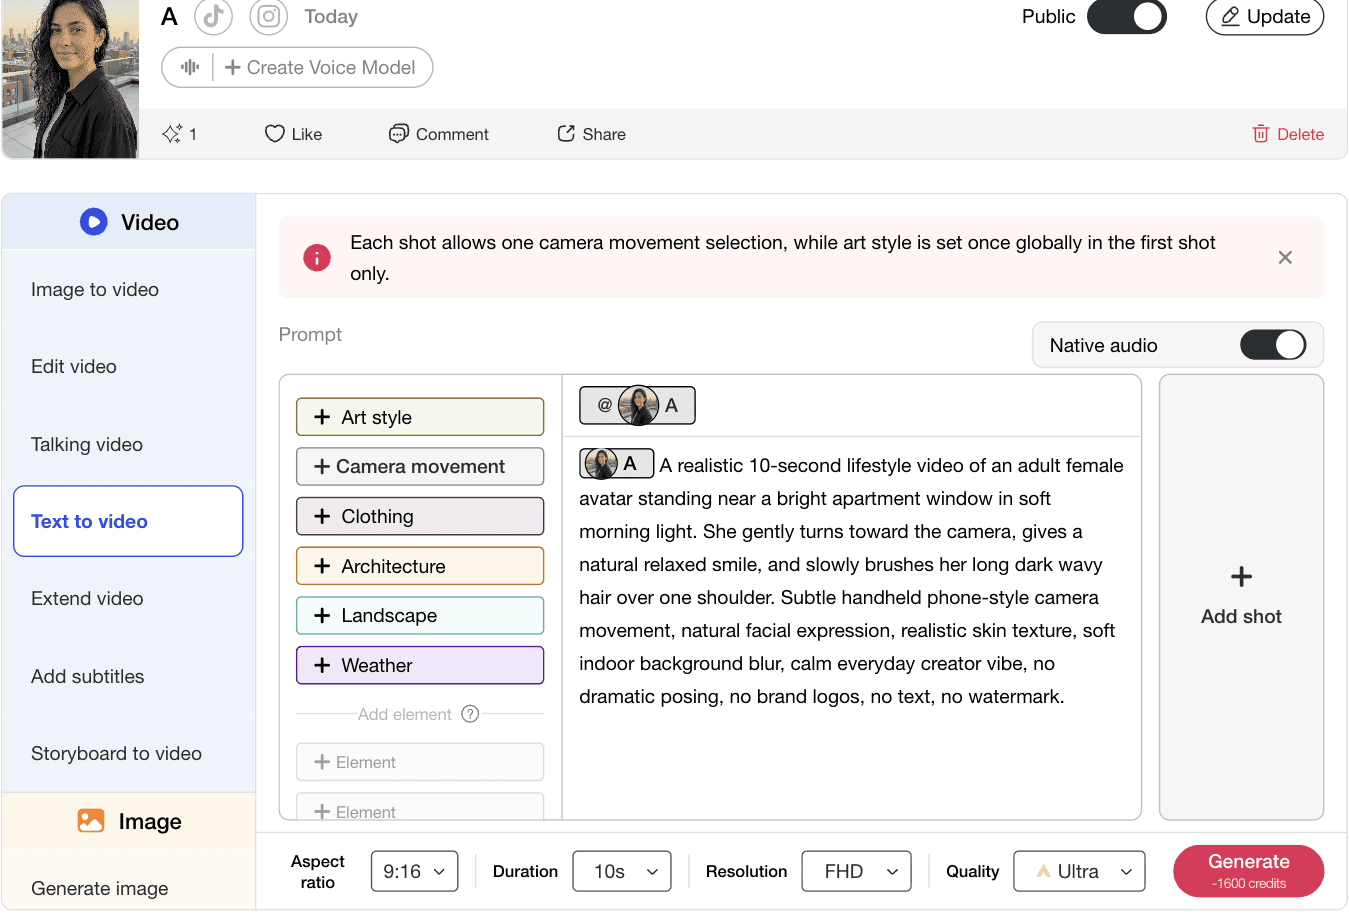Select Text to video
The width and height of the screenshot is (1349, 914).
pyautogui.click(x=128, y=521)
